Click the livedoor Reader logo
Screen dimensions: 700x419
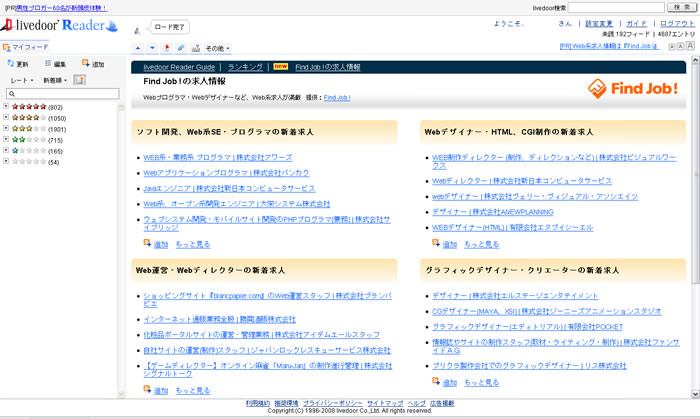click(59, 25)
